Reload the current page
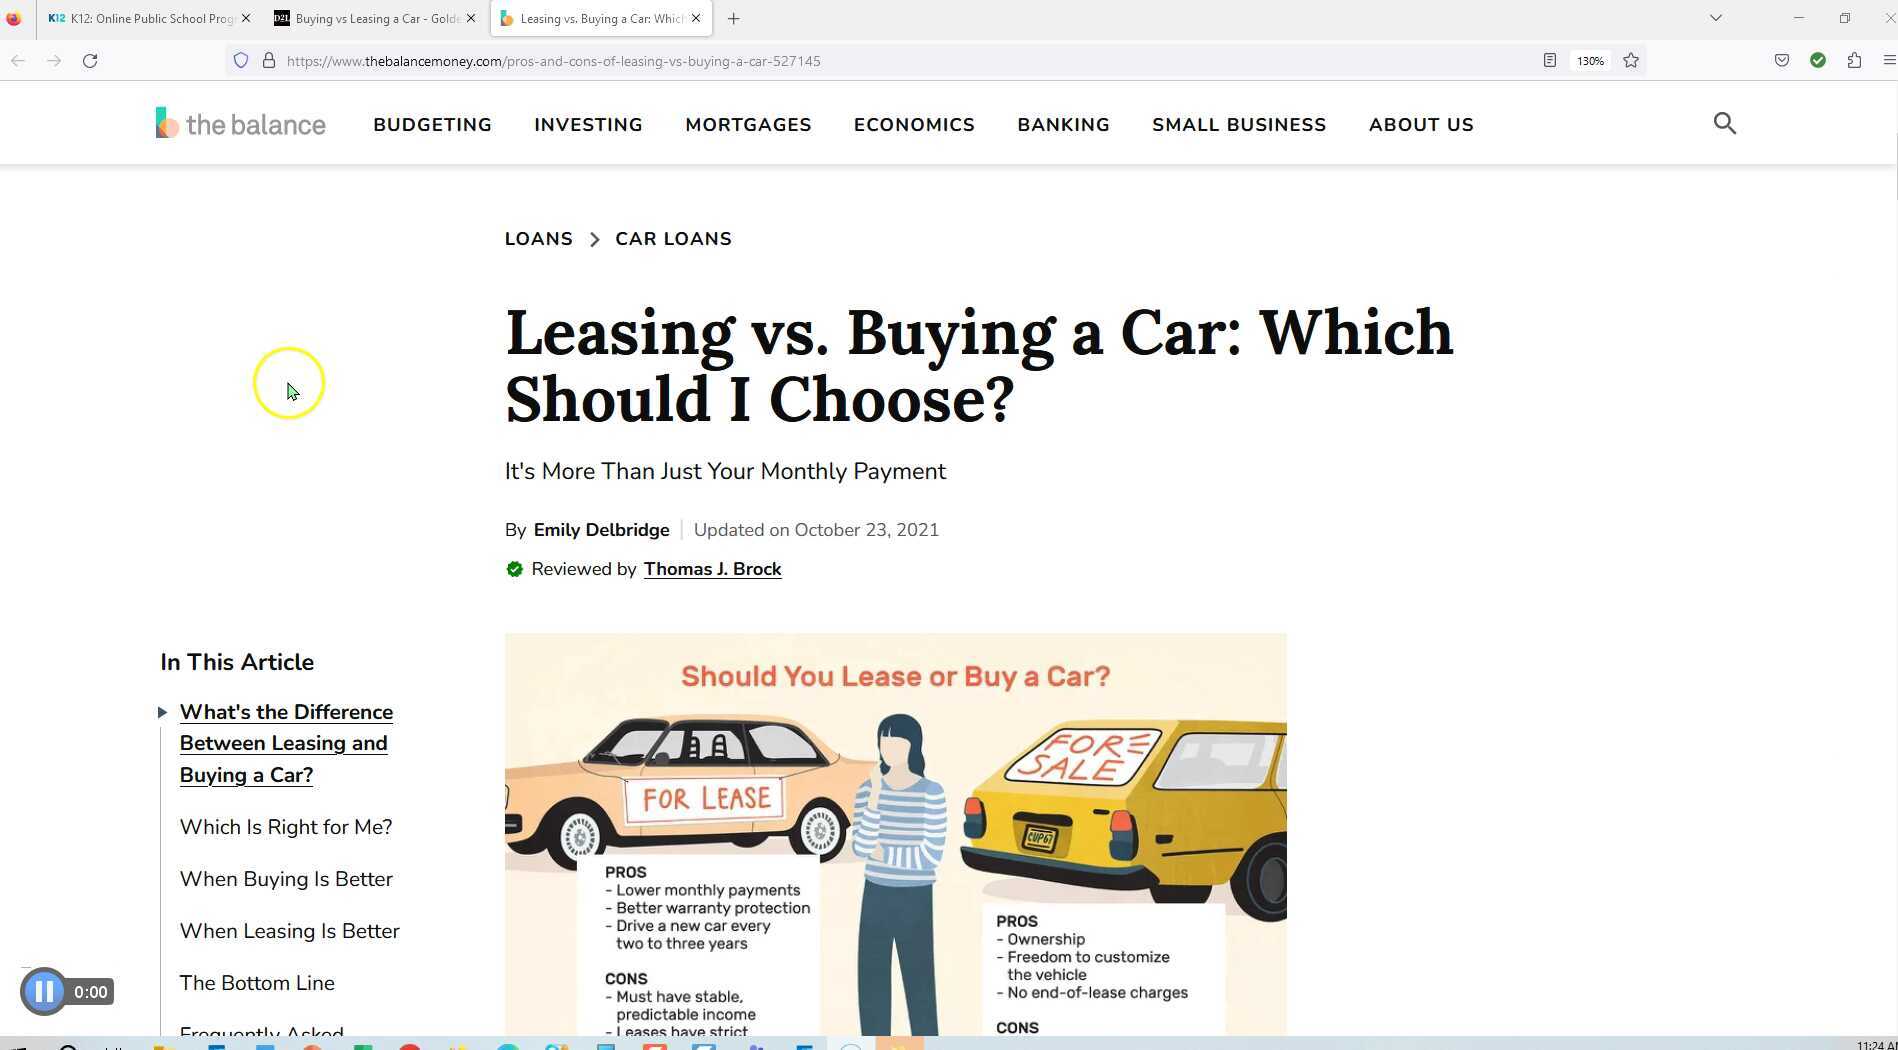The width and height of the screenshot is (1898, 1050). point(90,60)
